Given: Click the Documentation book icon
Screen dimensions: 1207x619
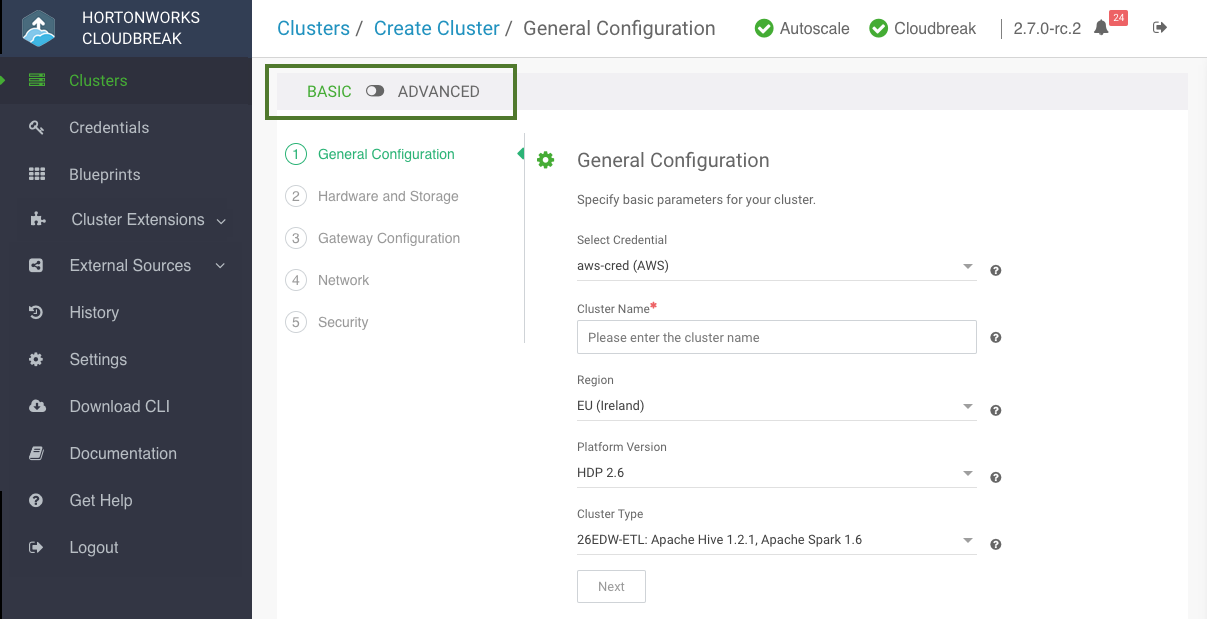Looking at the screenshot, I should click(36, 453).
